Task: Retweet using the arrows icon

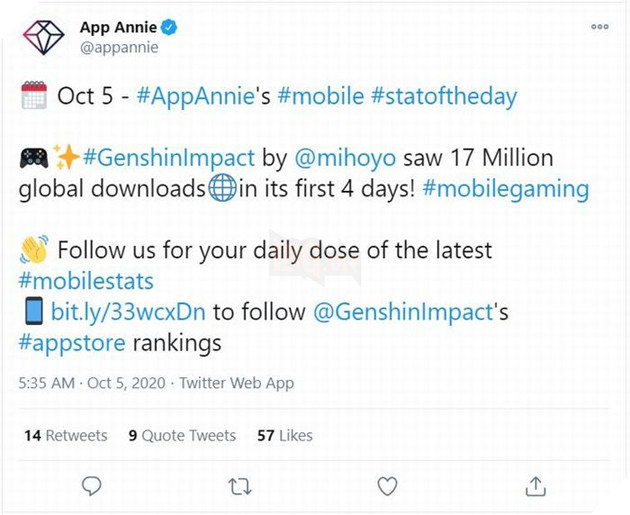Action: (x=240, y=486)
